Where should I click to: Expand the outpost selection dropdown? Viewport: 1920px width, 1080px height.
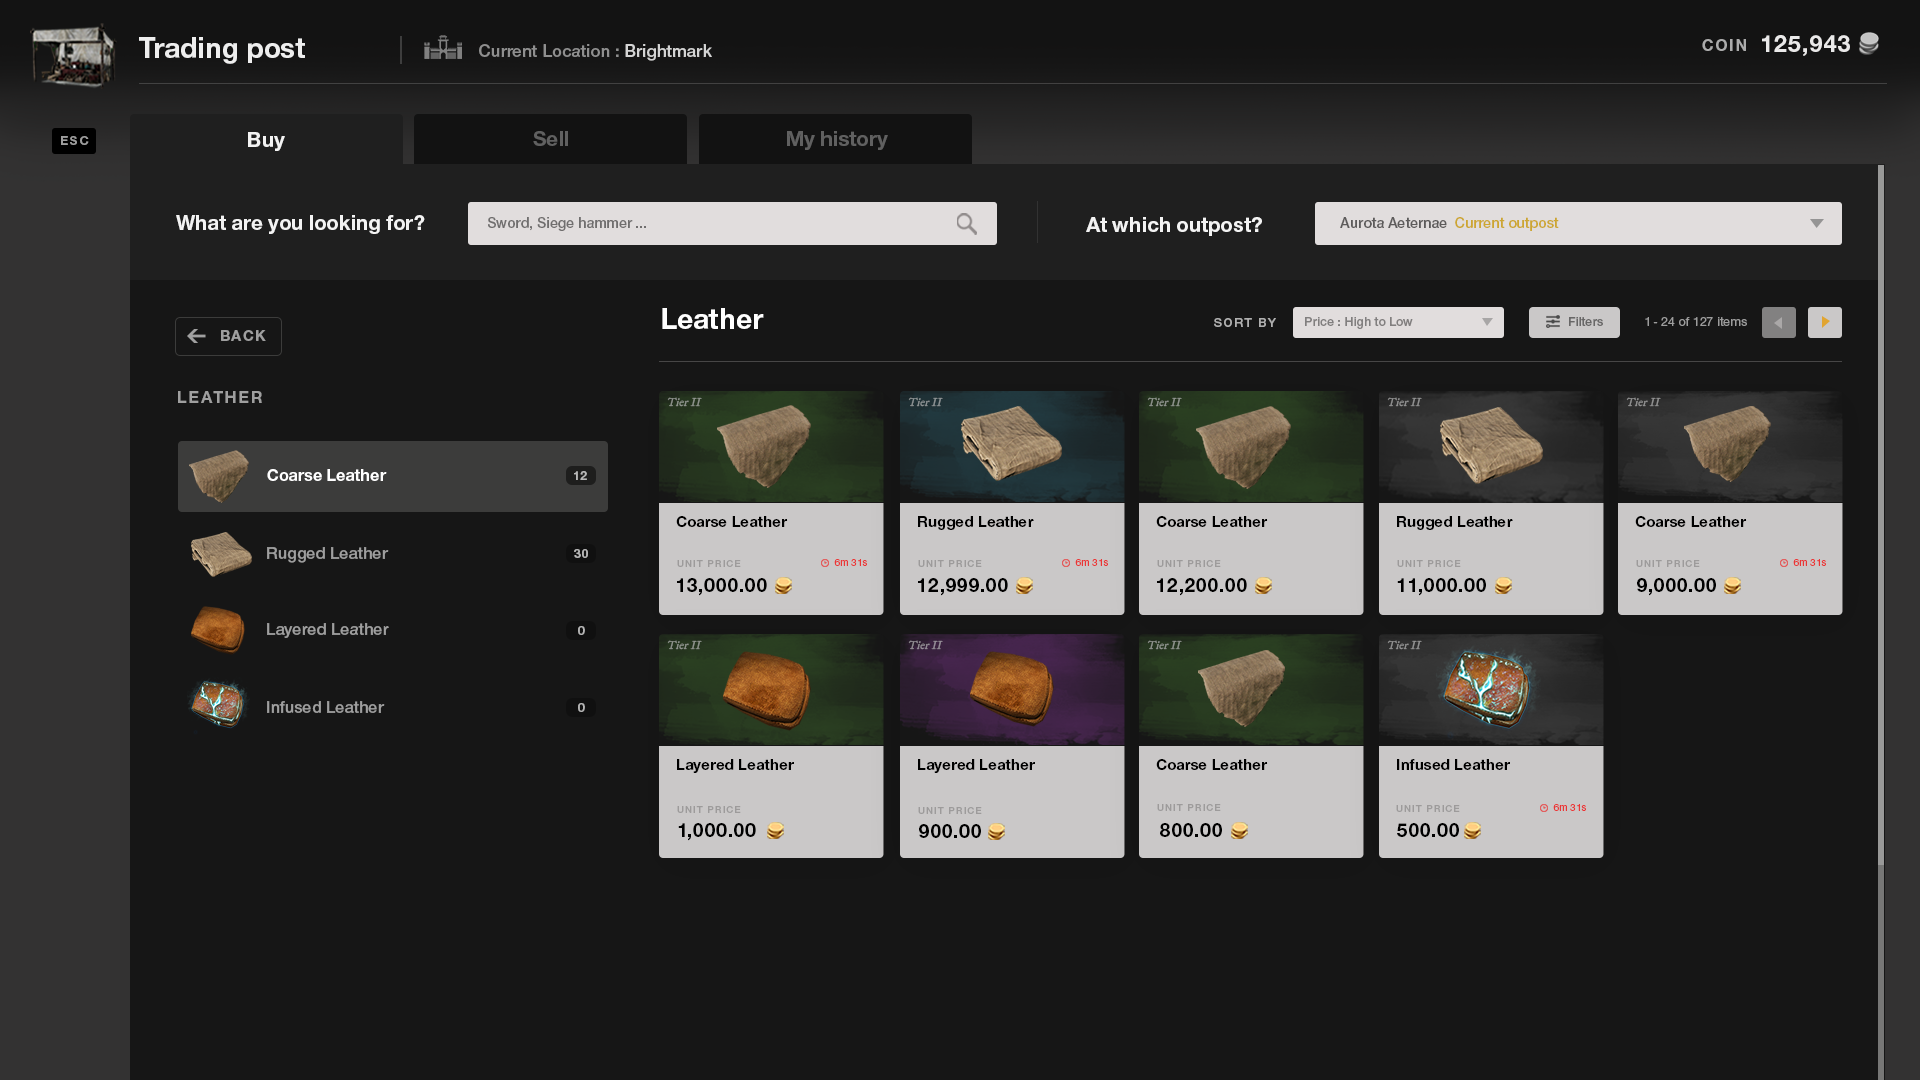(1577, 224)
